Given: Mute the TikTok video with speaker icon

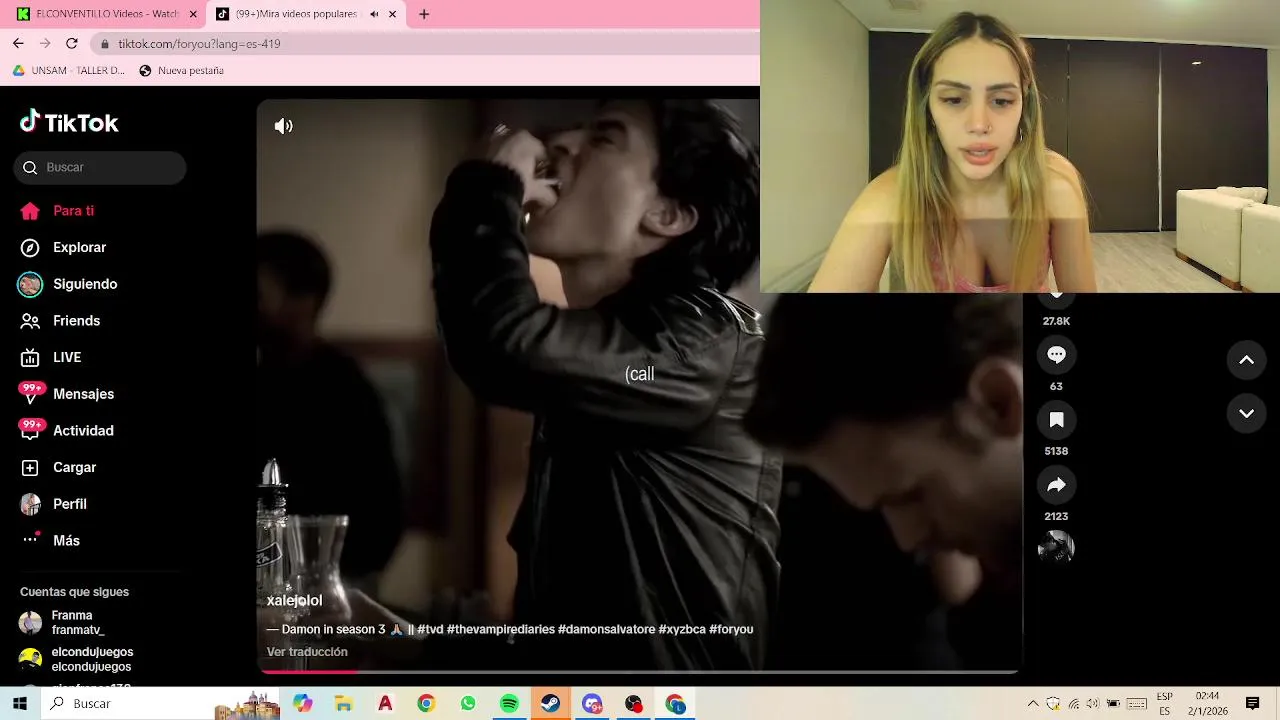Looking at the screenshot, I should pos(284,126).
